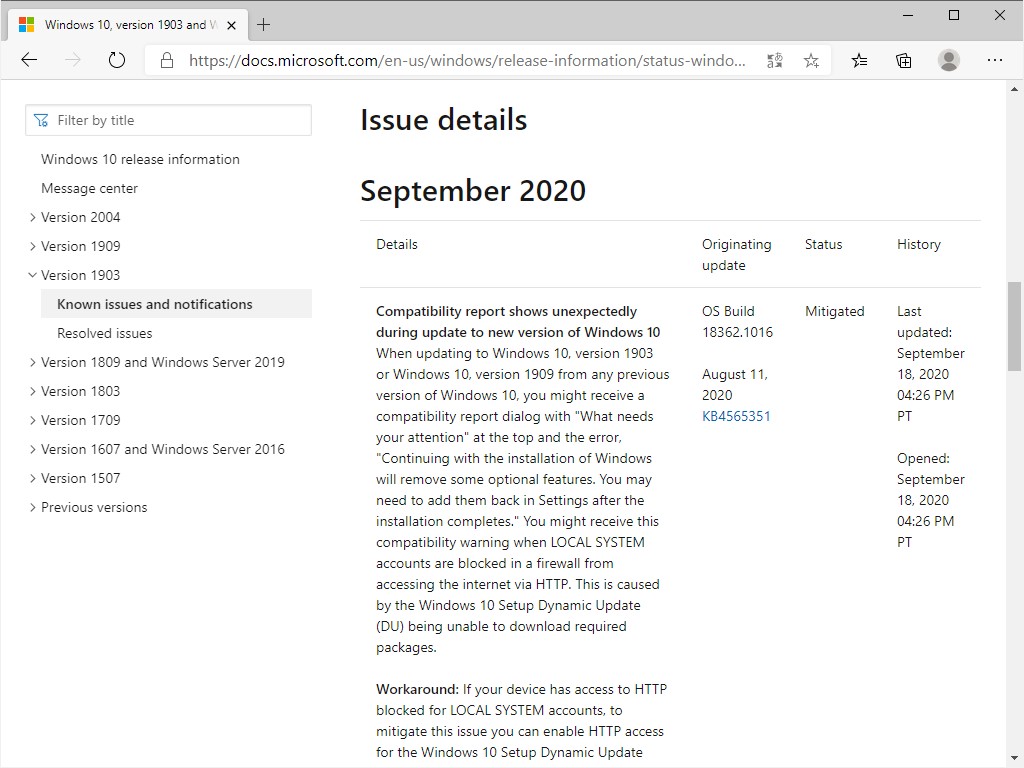This screenshot has height=768, width=1024.
Task: Reload the page with the refresh icon
Action: [117, 60]
